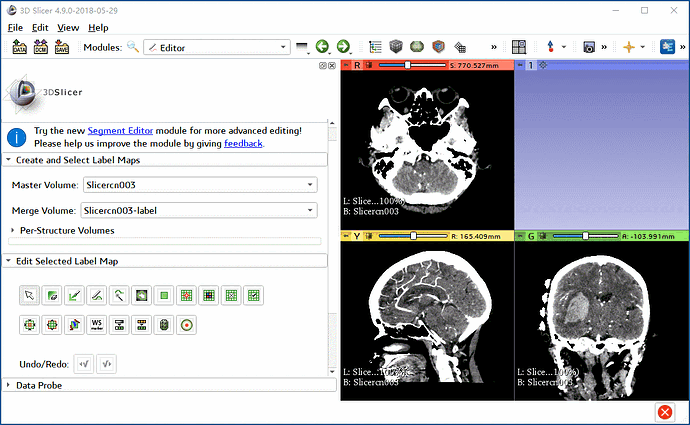The image size is (690, 425).
Task: Click the SAVE toolbar icon
Action: (x=62, y=47)
